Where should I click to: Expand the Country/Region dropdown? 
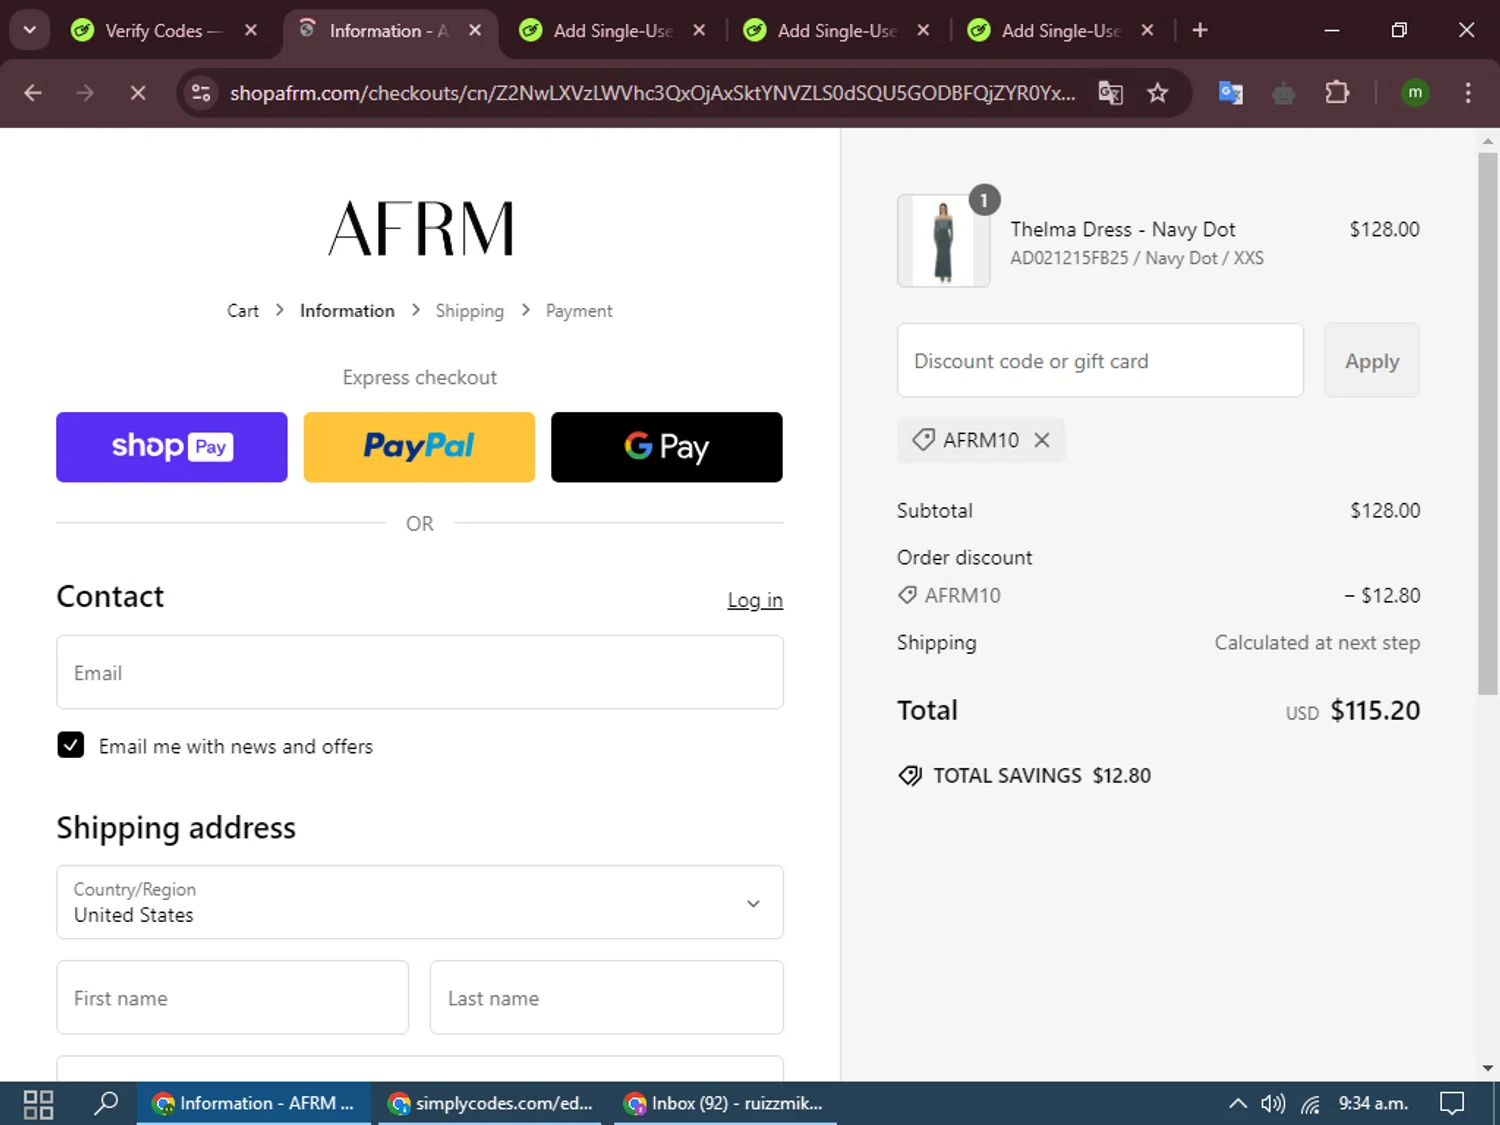pos(420,902)
